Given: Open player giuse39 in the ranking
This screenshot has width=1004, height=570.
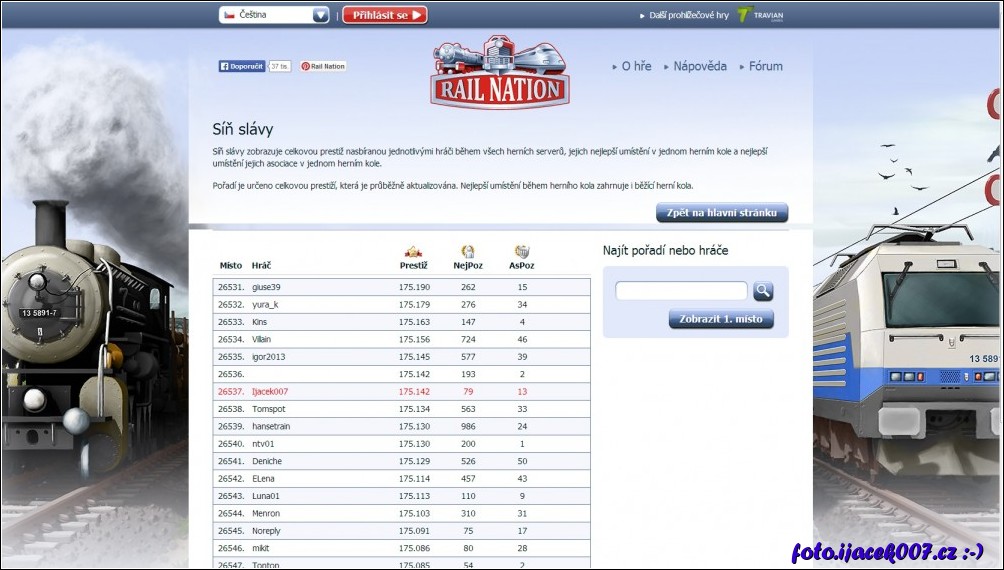Looking at the screenshot, I should click(x=266, y=287).
